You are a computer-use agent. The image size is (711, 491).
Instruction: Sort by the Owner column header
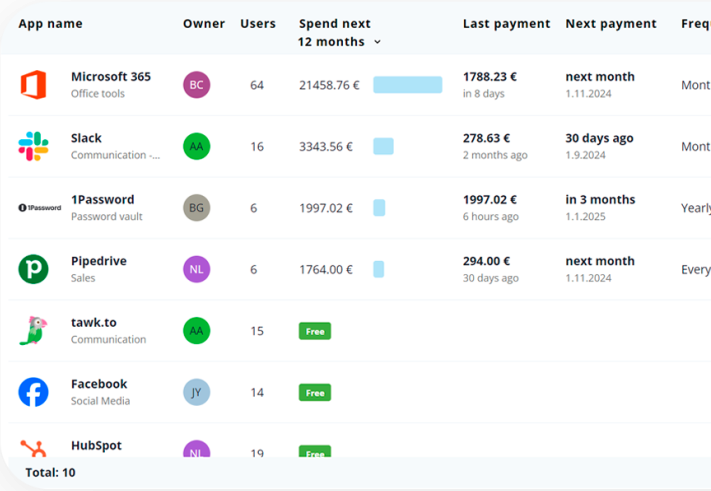pyautogui.click(x=204, y=24)
